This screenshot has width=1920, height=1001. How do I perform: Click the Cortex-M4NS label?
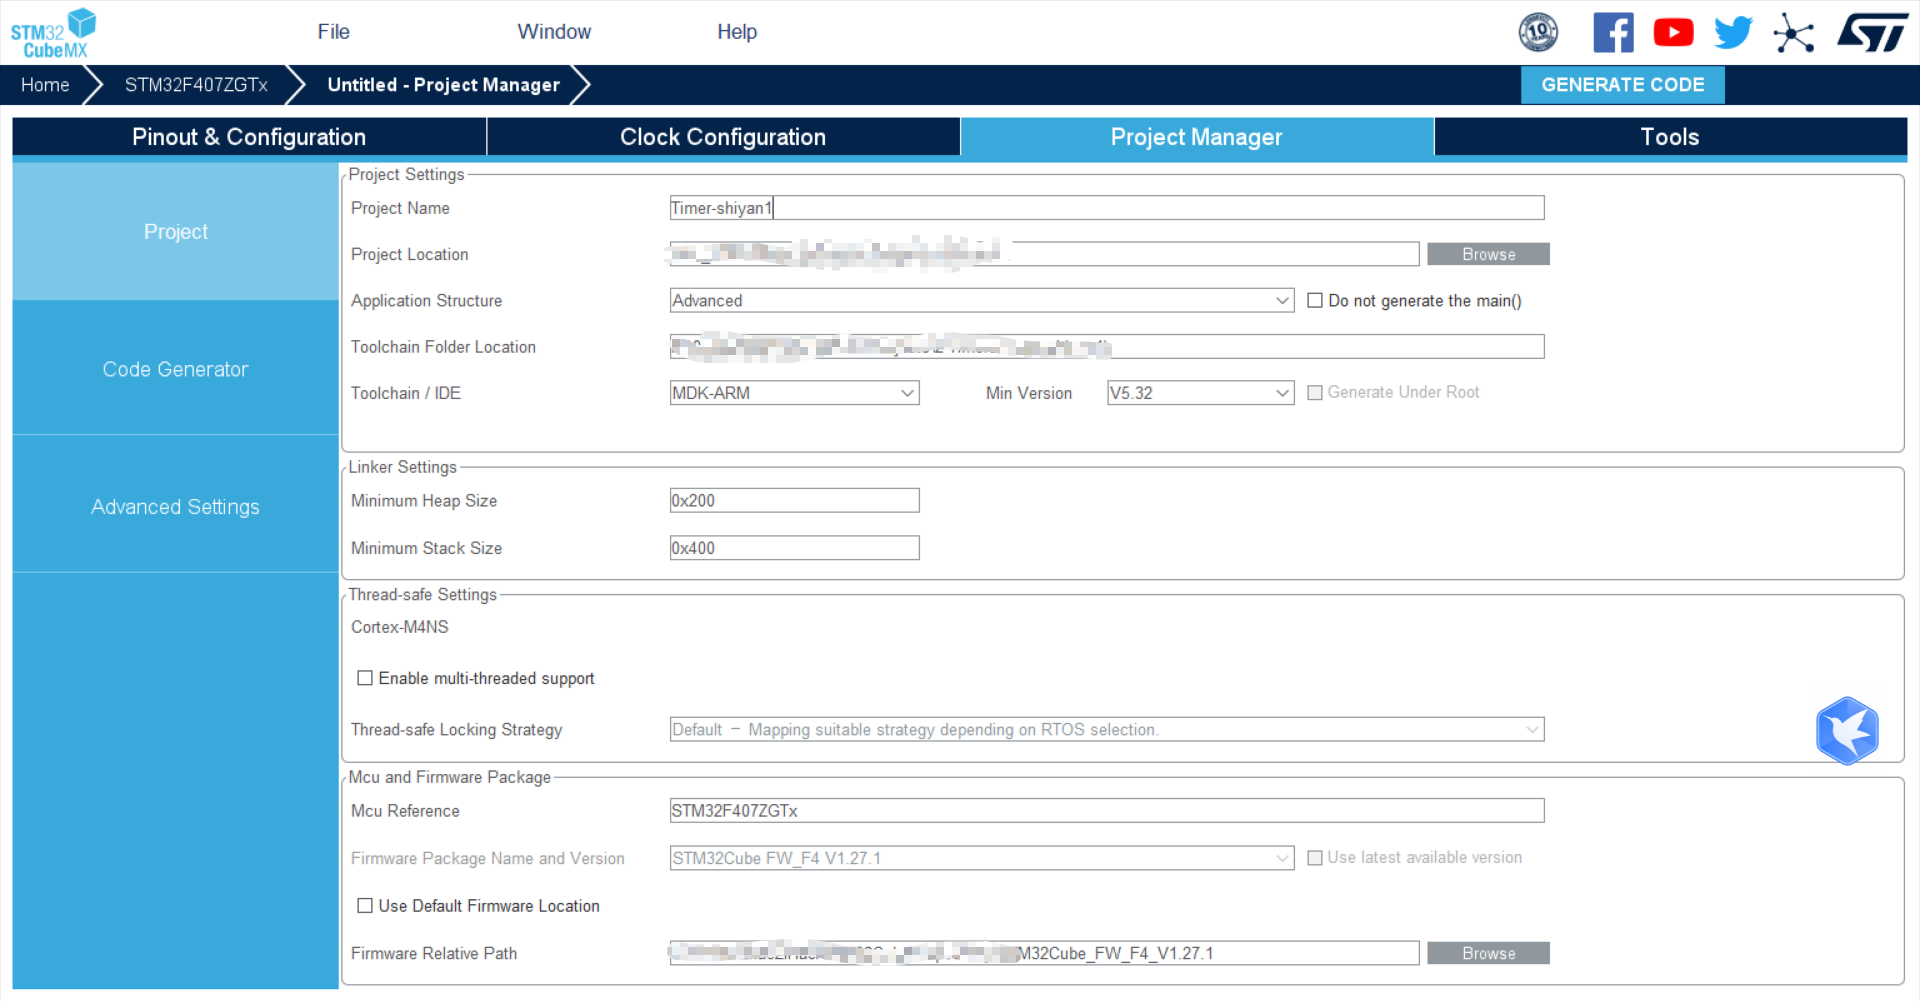[400, 627]
